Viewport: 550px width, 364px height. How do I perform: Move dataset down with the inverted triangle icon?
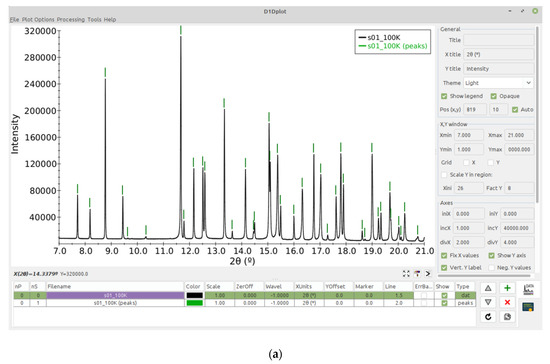tap(488, 302)
